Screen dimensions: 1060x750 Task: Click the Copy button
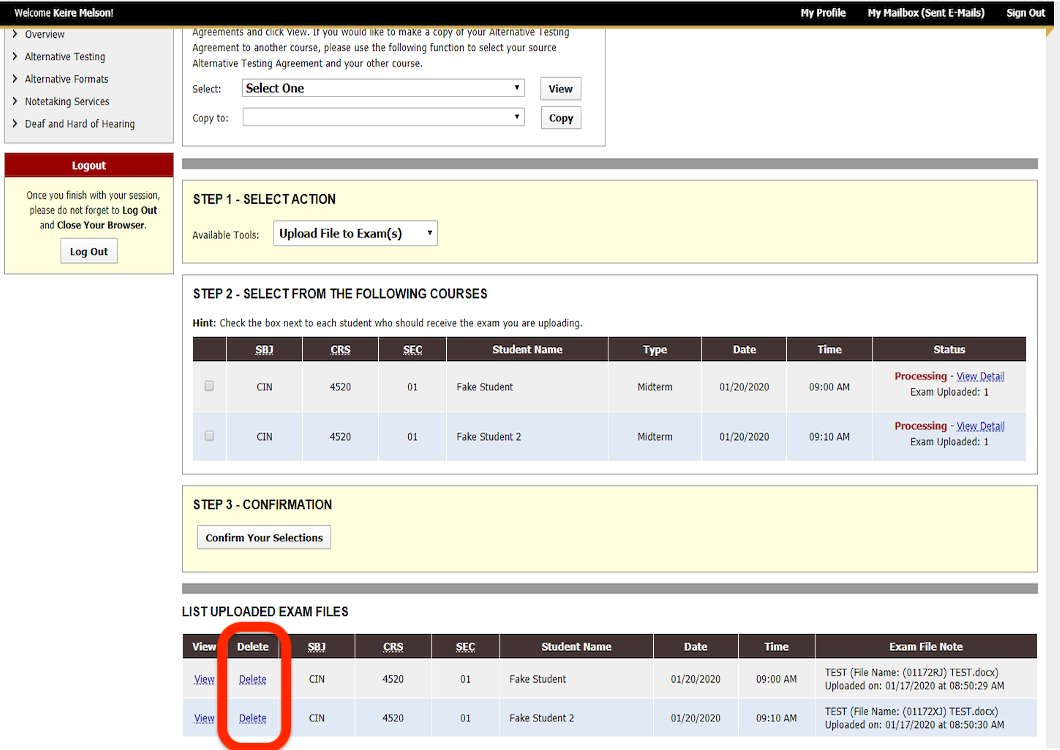click(x=560, y=117)
